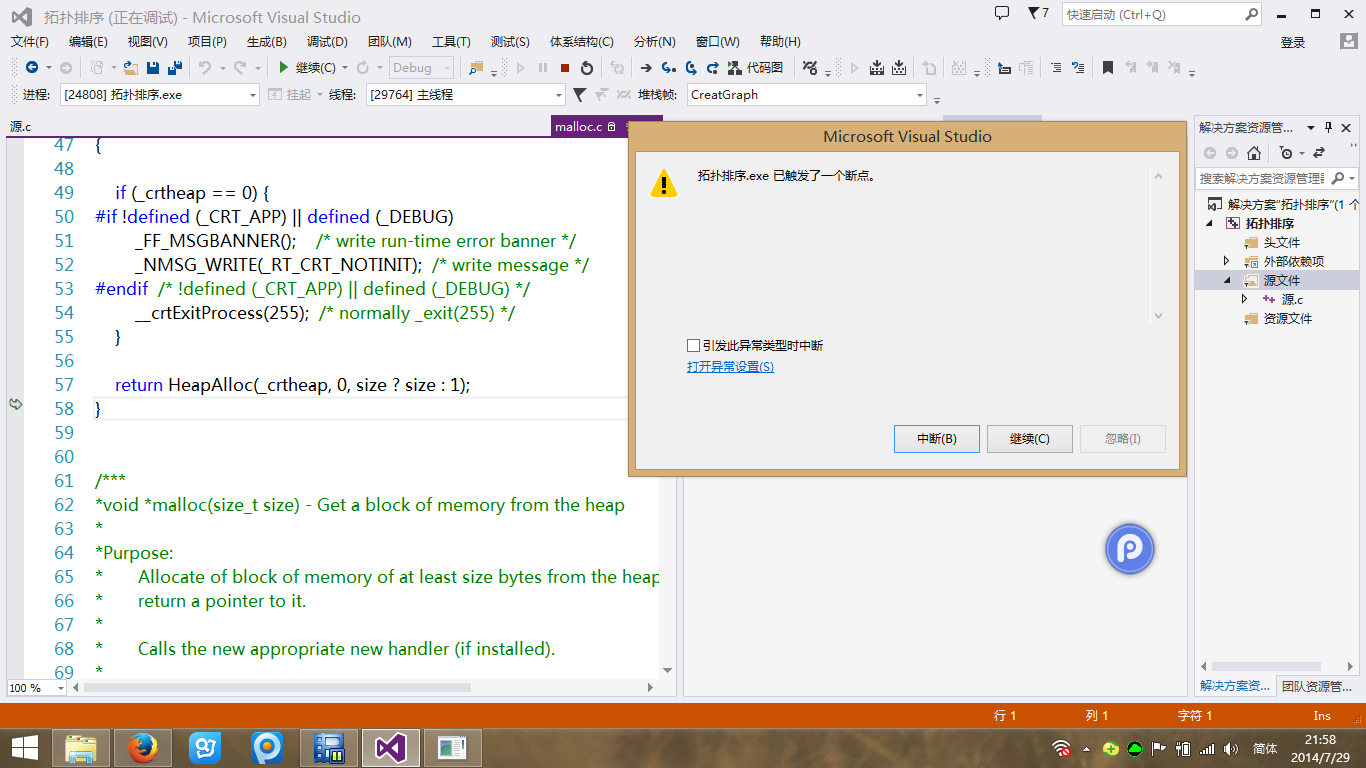This screenshot has height=768, width=1366.
Task: Click the Restart debugging icon
Action: 587,68
